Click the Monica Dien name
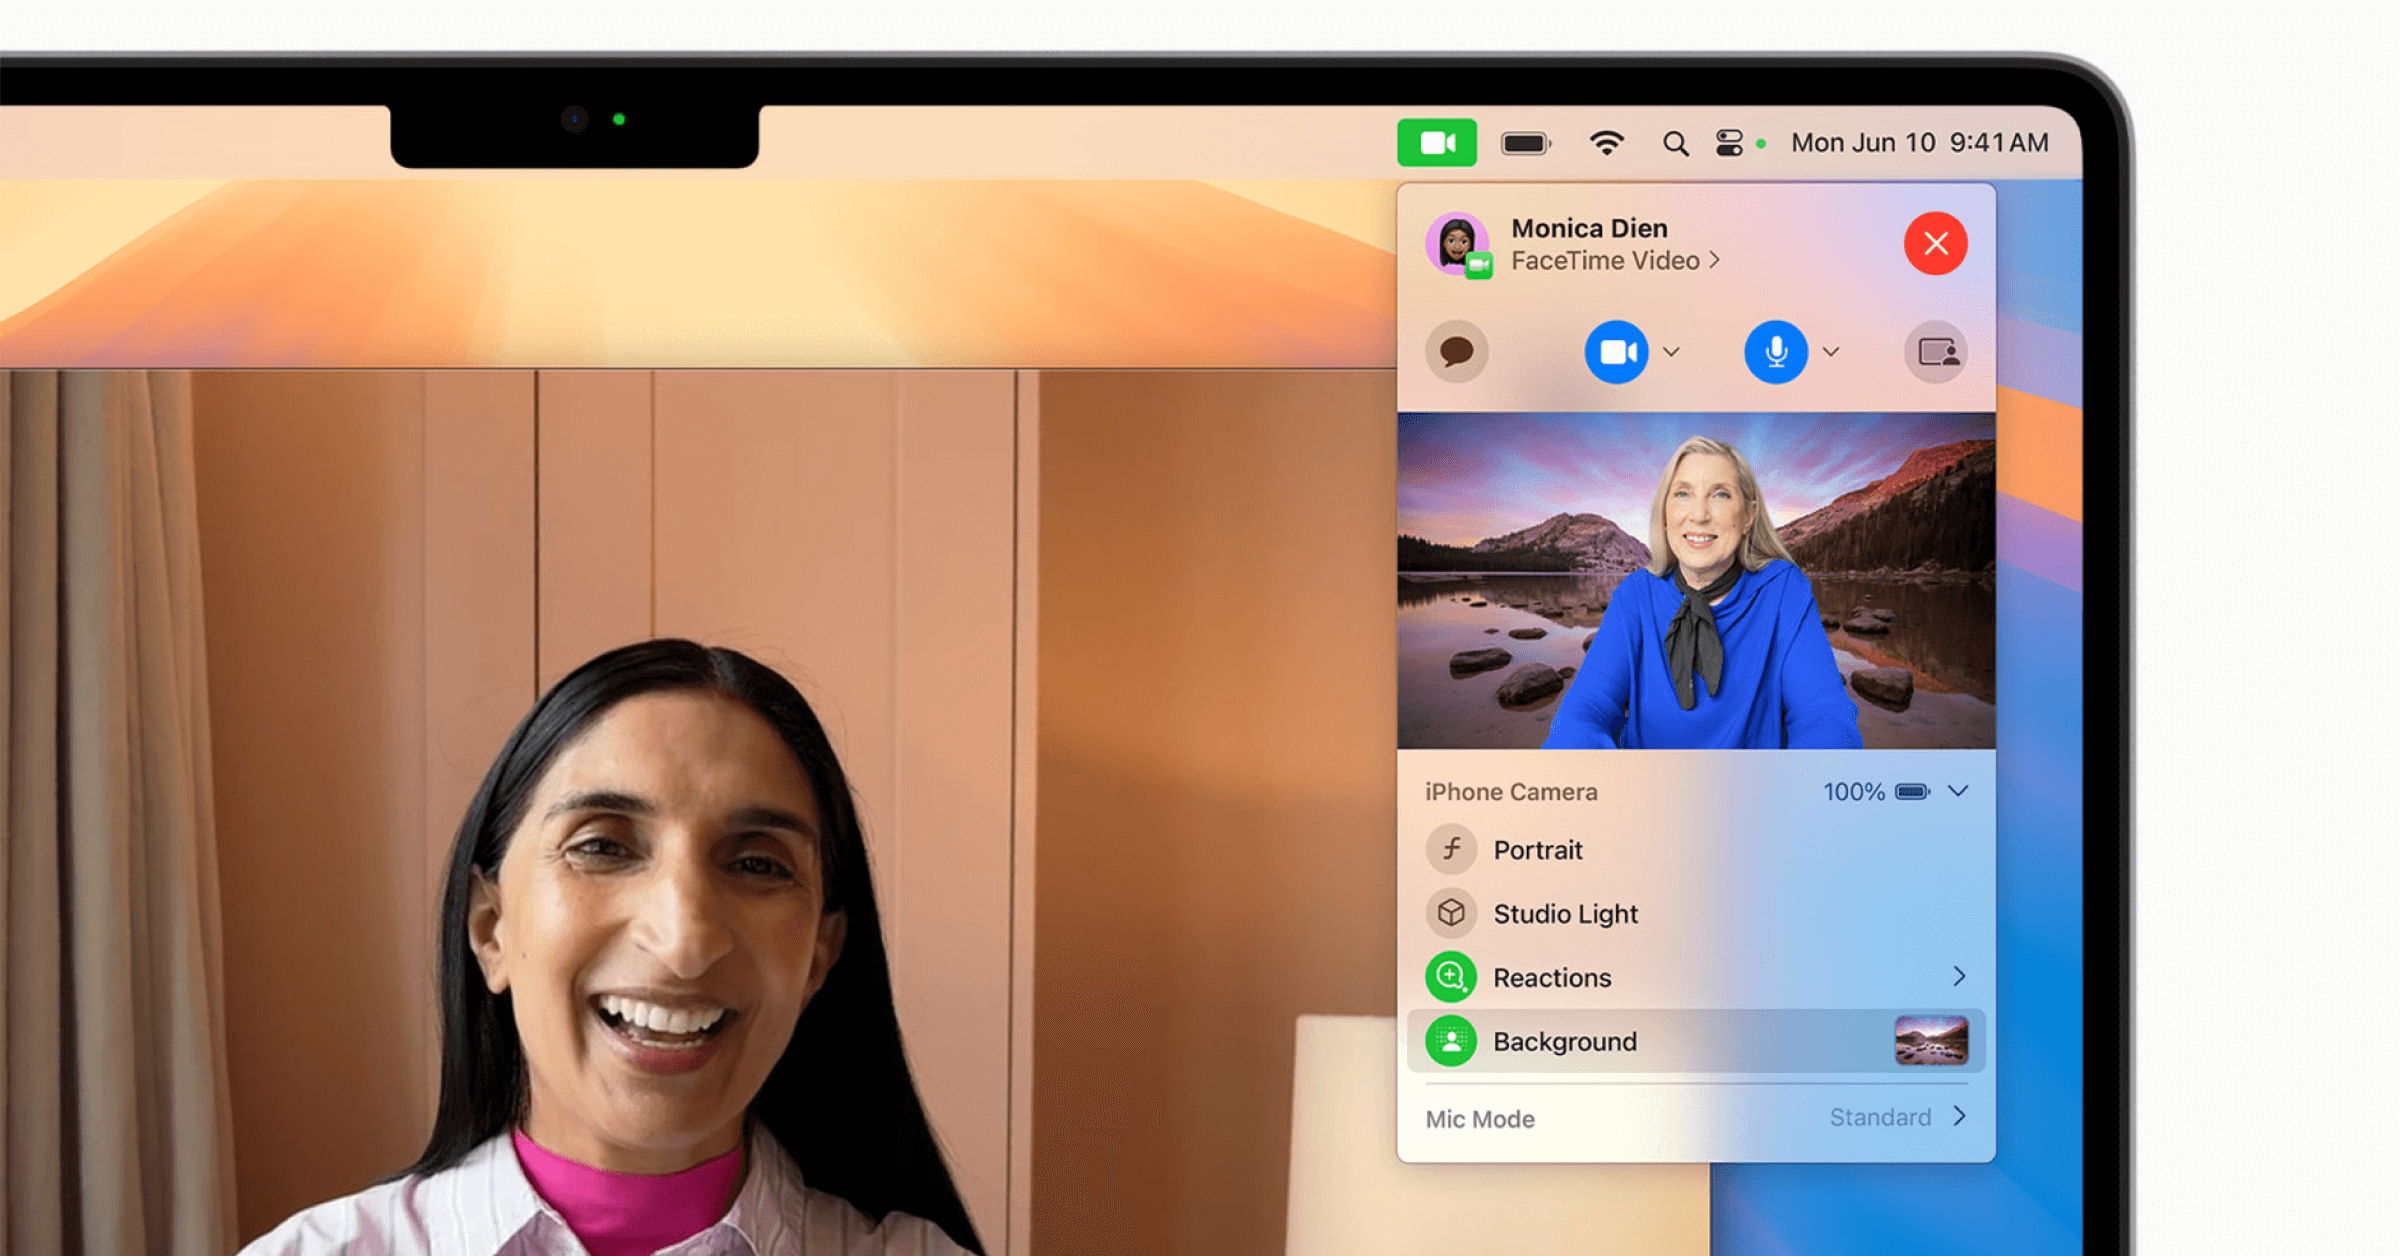Image resolution: width=2400 pixels, height=1256 pixels. coord(1589,228)
